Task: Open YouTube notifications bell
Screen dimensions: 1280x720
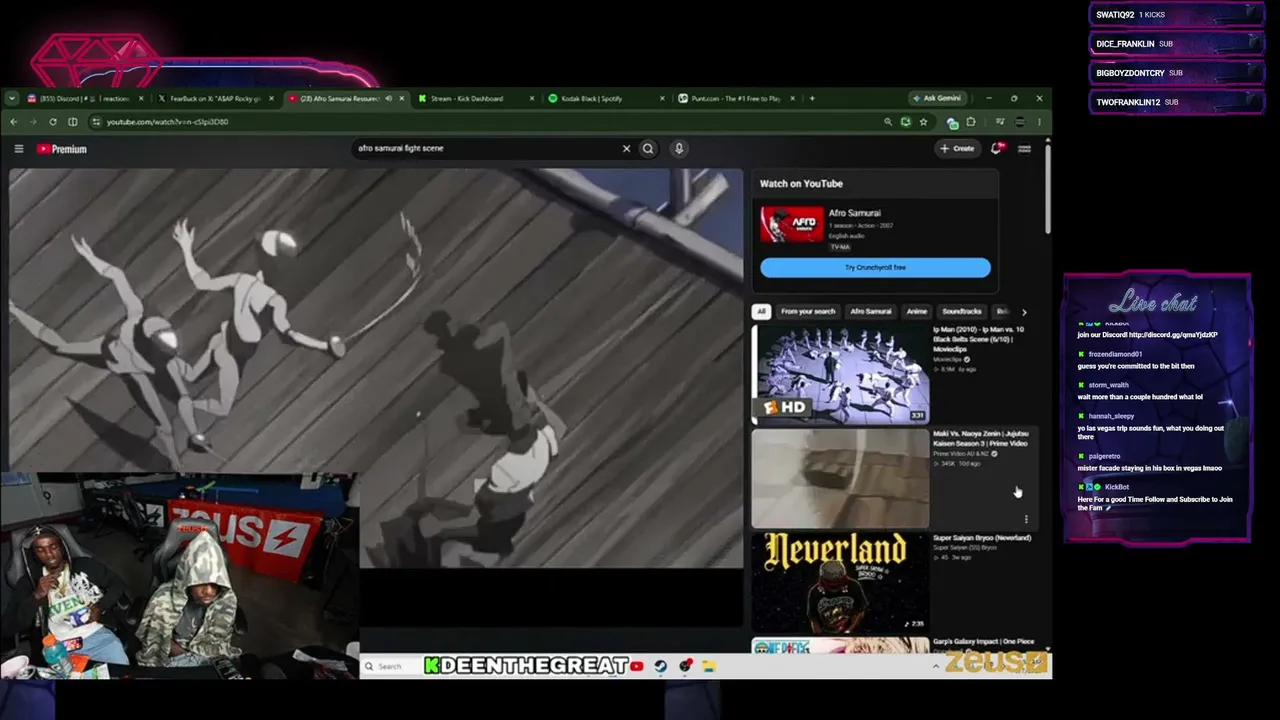Action: point(997,148)
